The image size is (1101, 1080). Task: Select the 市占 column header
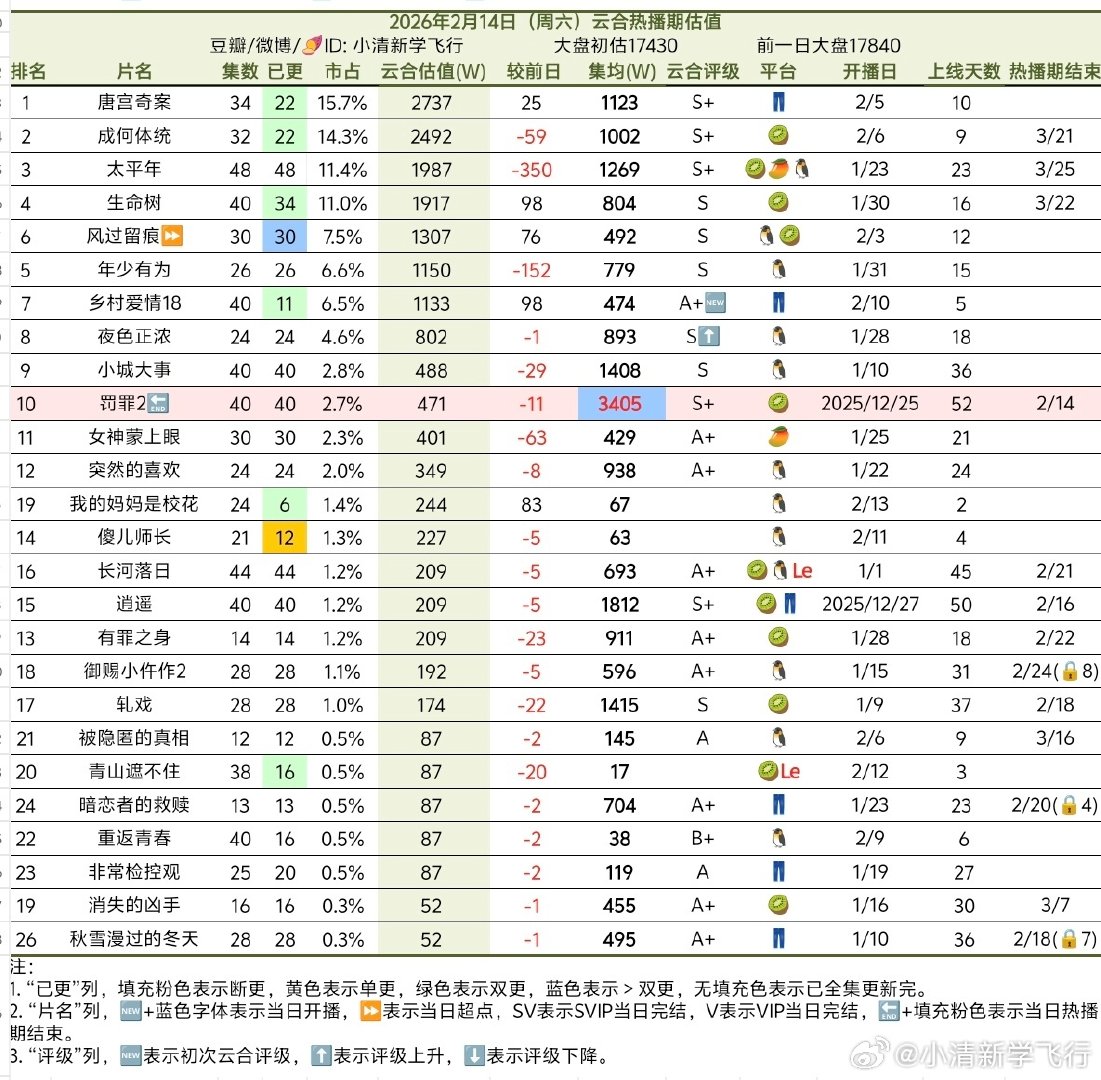point(342,72)
